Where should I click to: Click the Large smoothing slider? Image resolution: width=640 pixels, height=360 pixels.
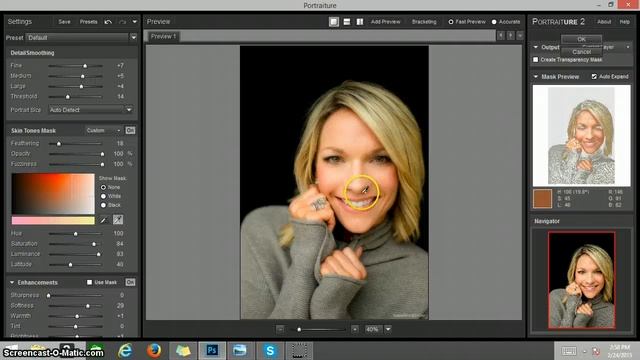[75, 87]
